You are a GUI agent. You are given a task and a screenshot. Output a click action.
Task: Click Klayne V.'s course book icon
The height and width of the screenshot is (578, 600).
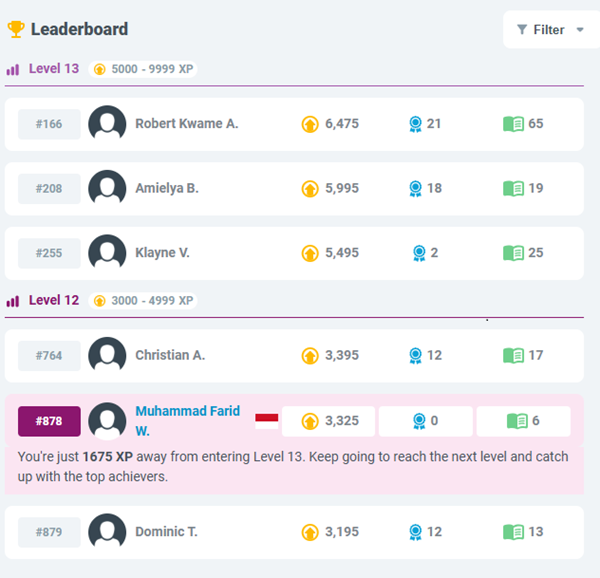click(x=513, y=253)
